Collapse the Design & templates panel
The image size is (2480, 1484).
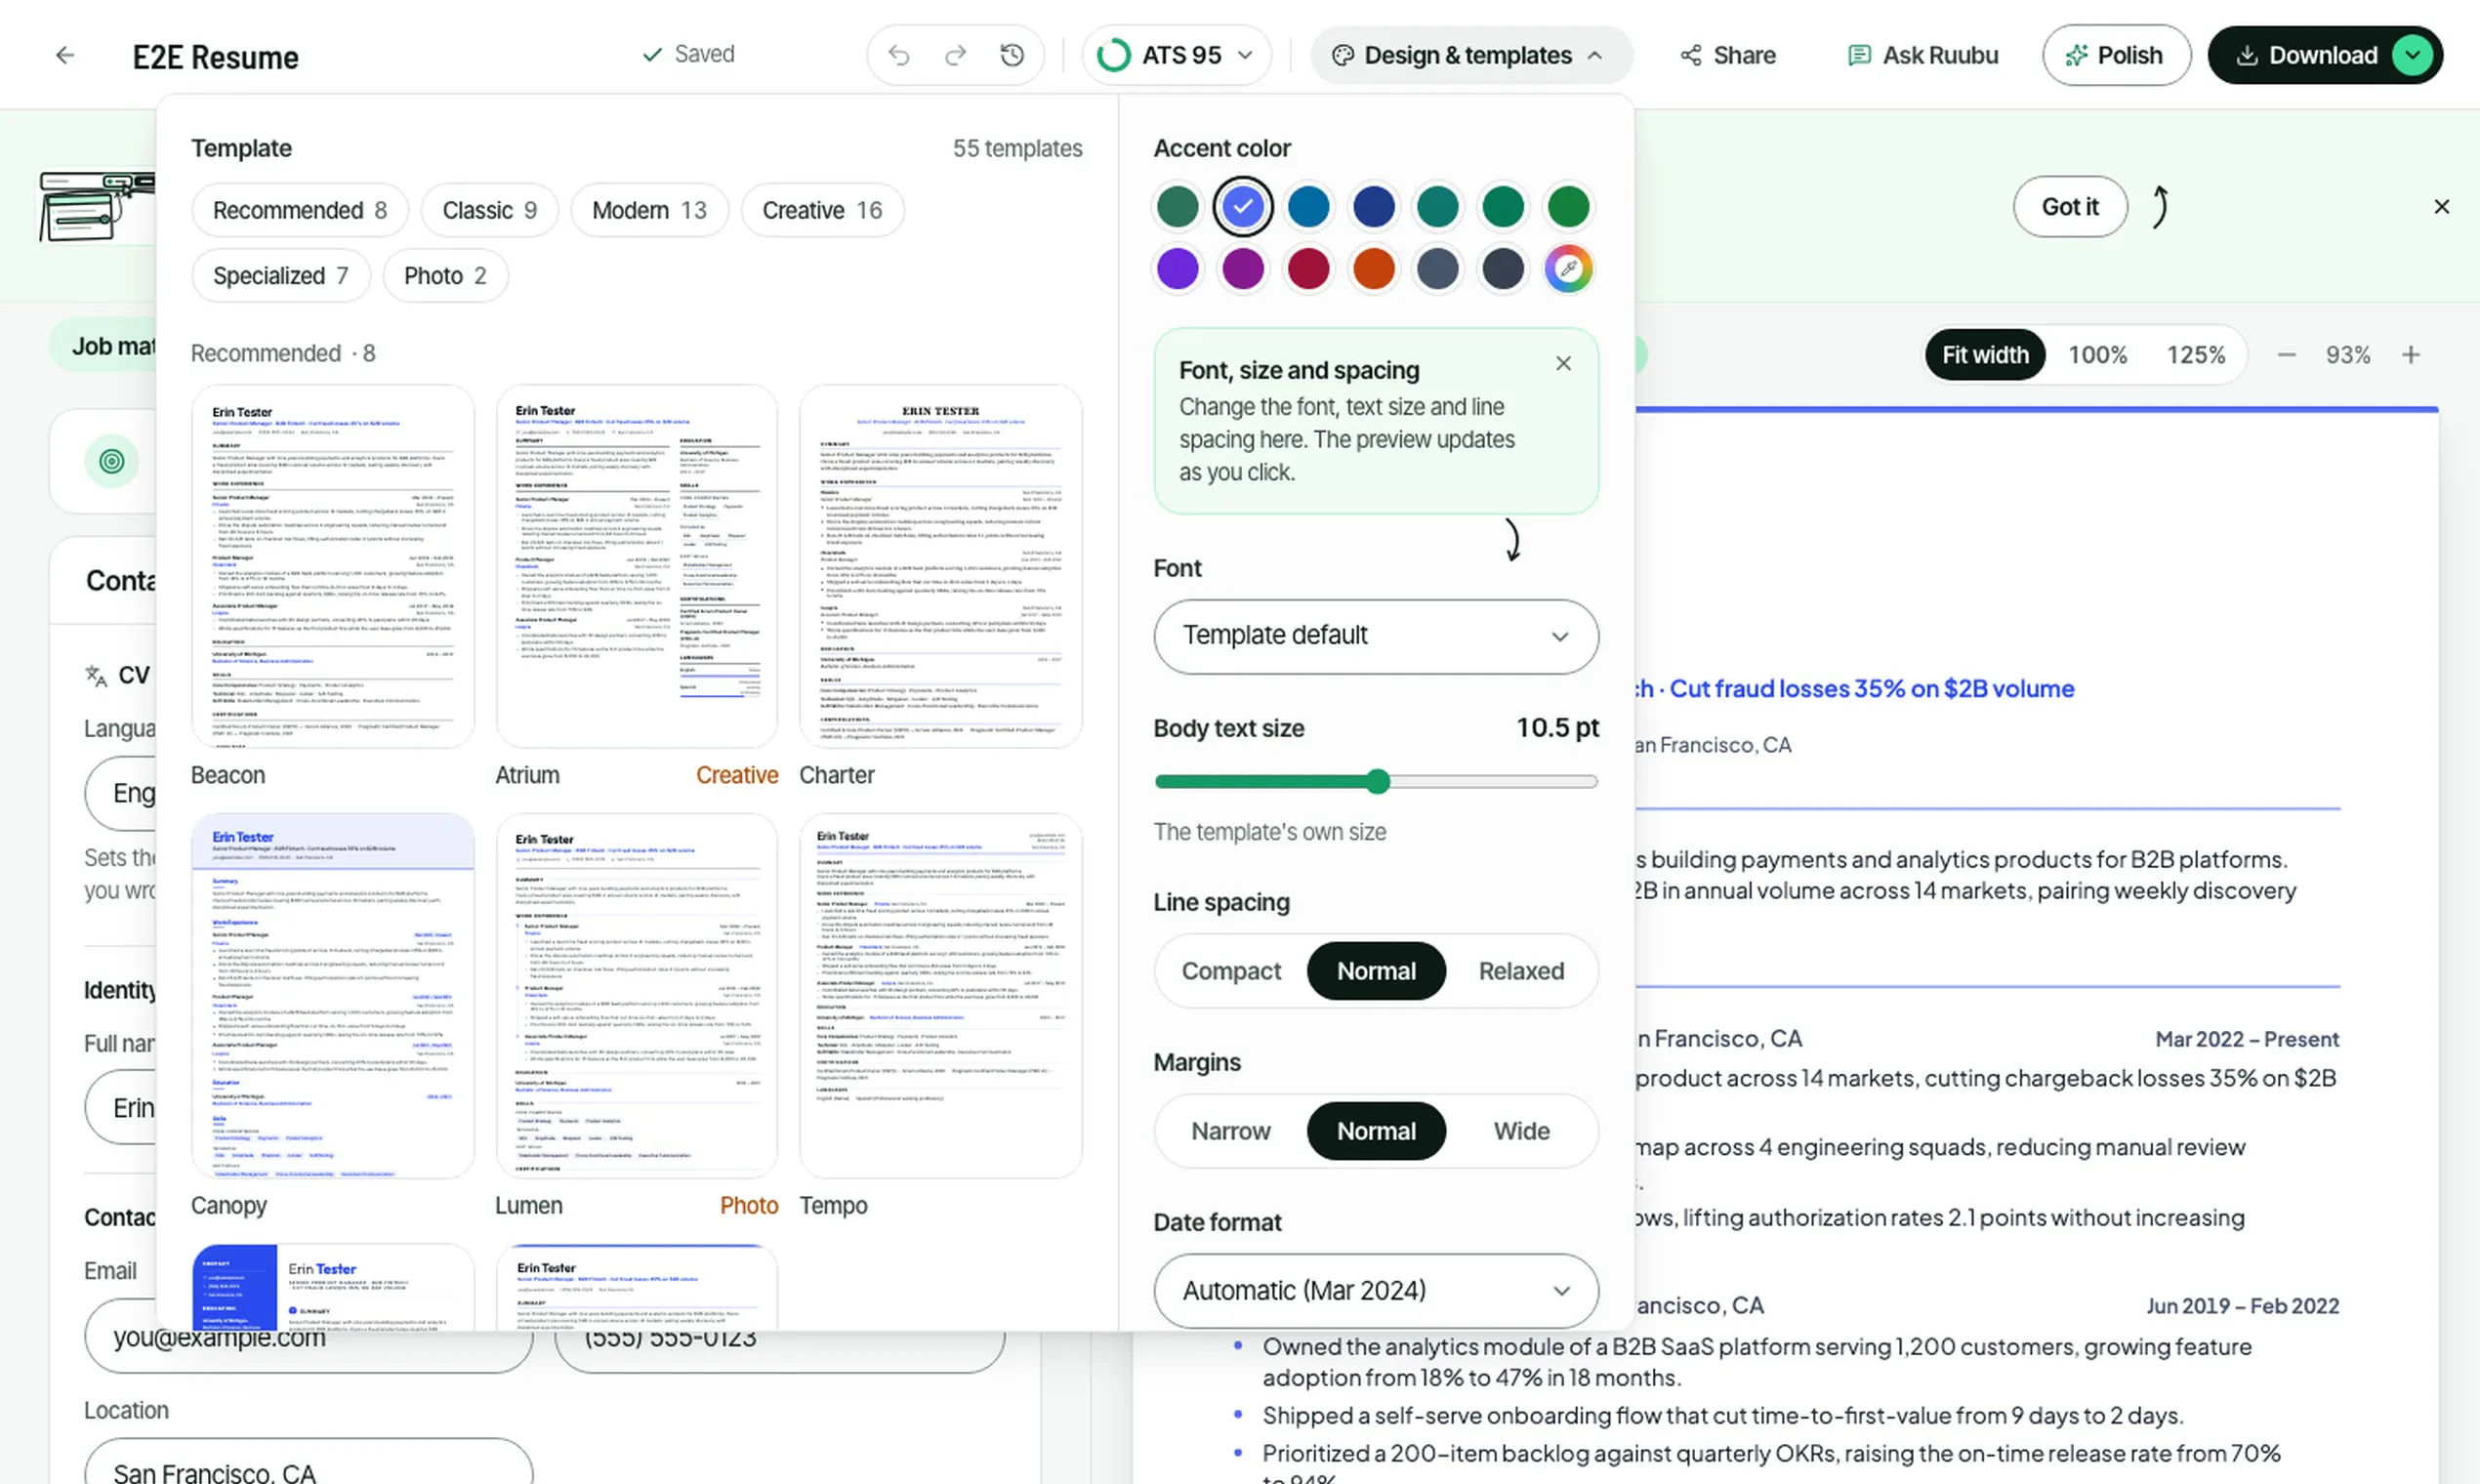[1470, 55]
